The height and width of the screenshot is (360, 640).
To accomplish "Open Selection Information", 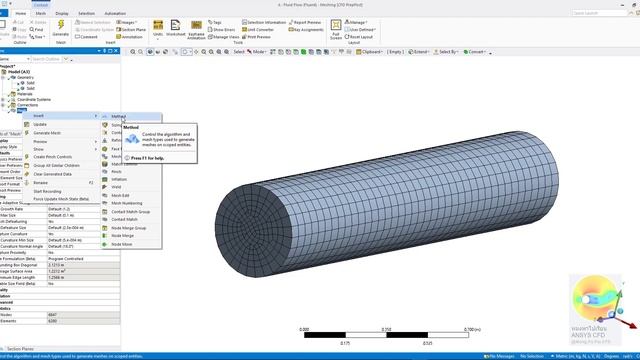I will (264, 22).
